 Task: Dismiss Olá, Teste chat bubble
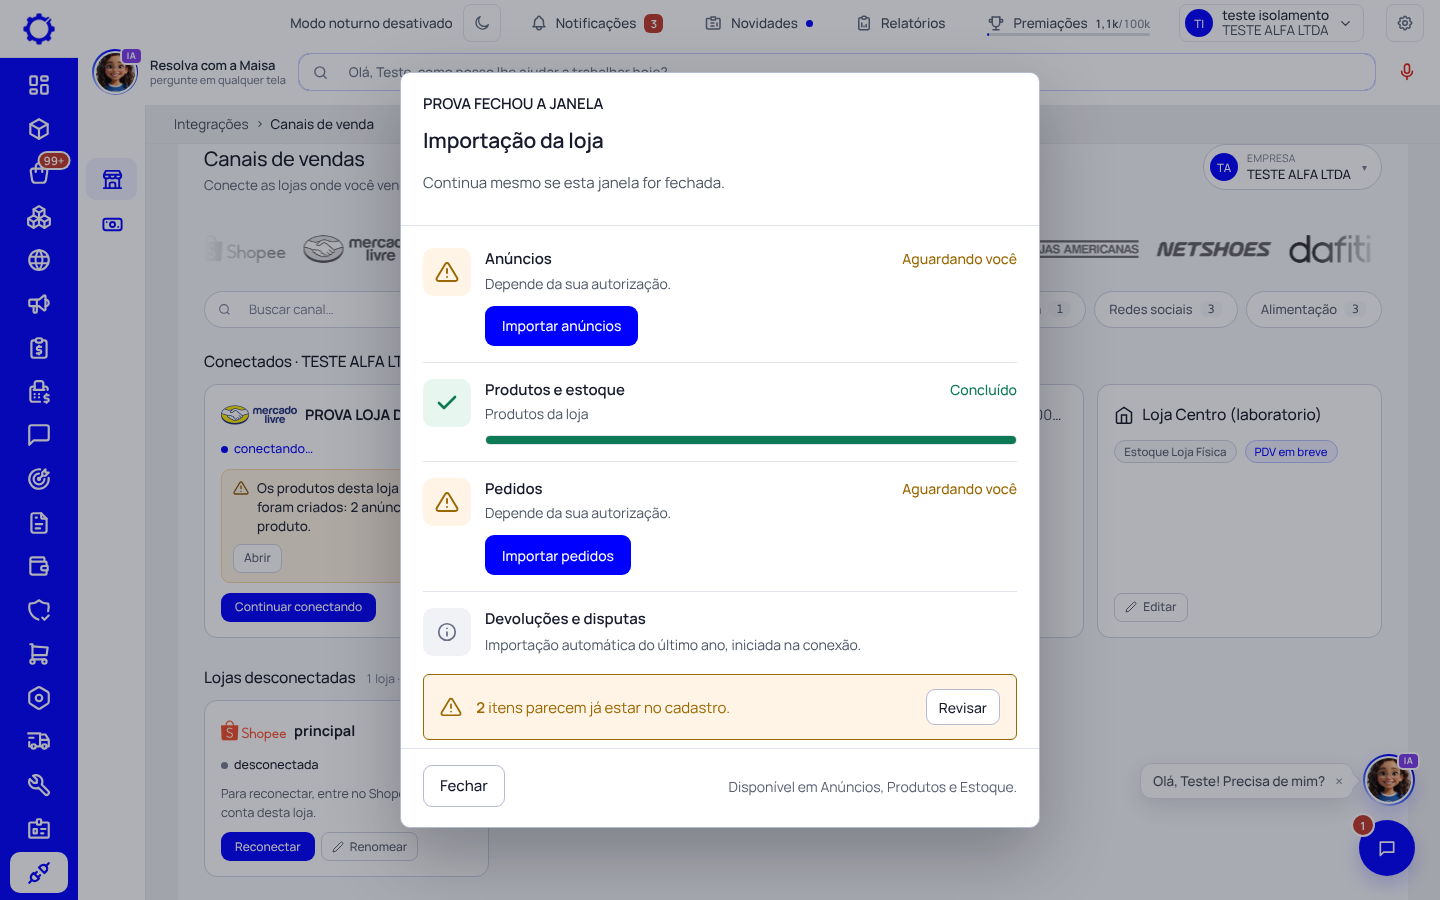tap(1339, 781)
